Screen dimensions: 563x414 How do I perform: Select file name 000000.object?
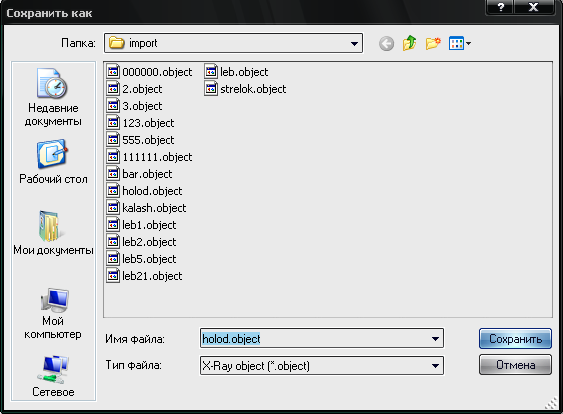tap(157, 72)
